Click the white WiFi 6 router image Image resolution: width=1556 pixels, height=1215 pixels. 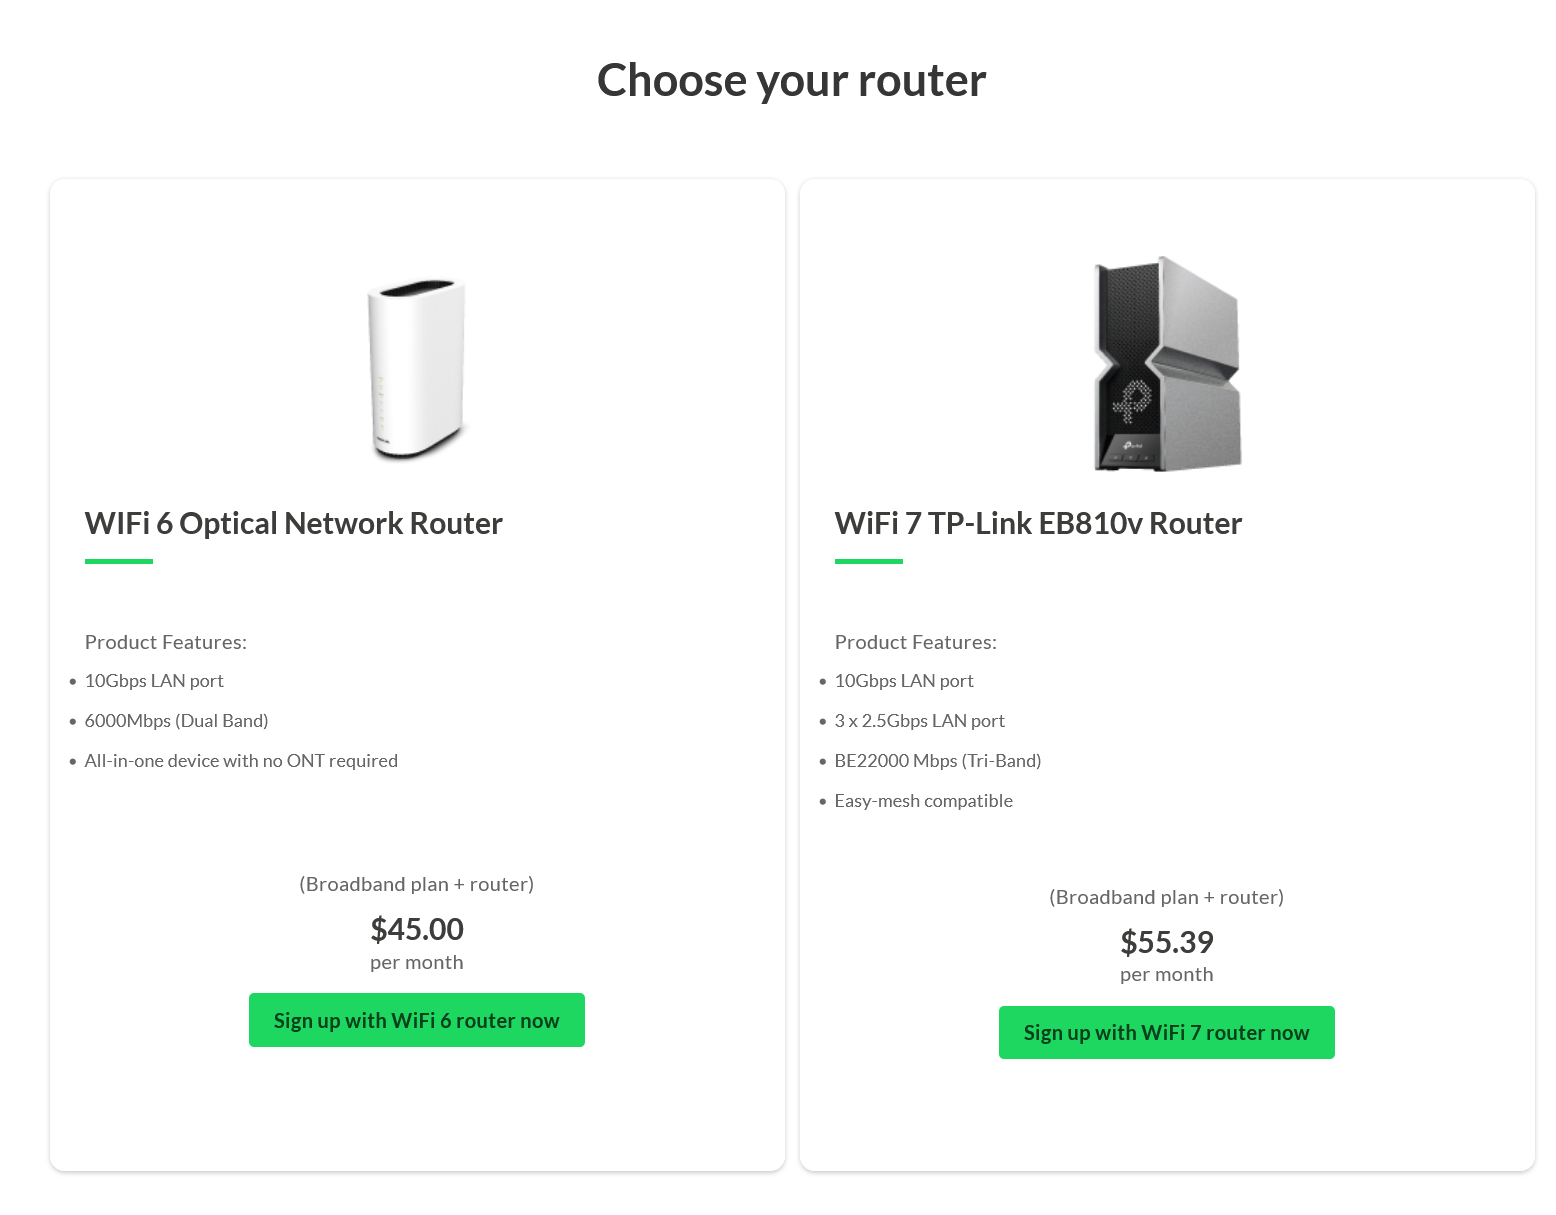click(x=417, y=368)
